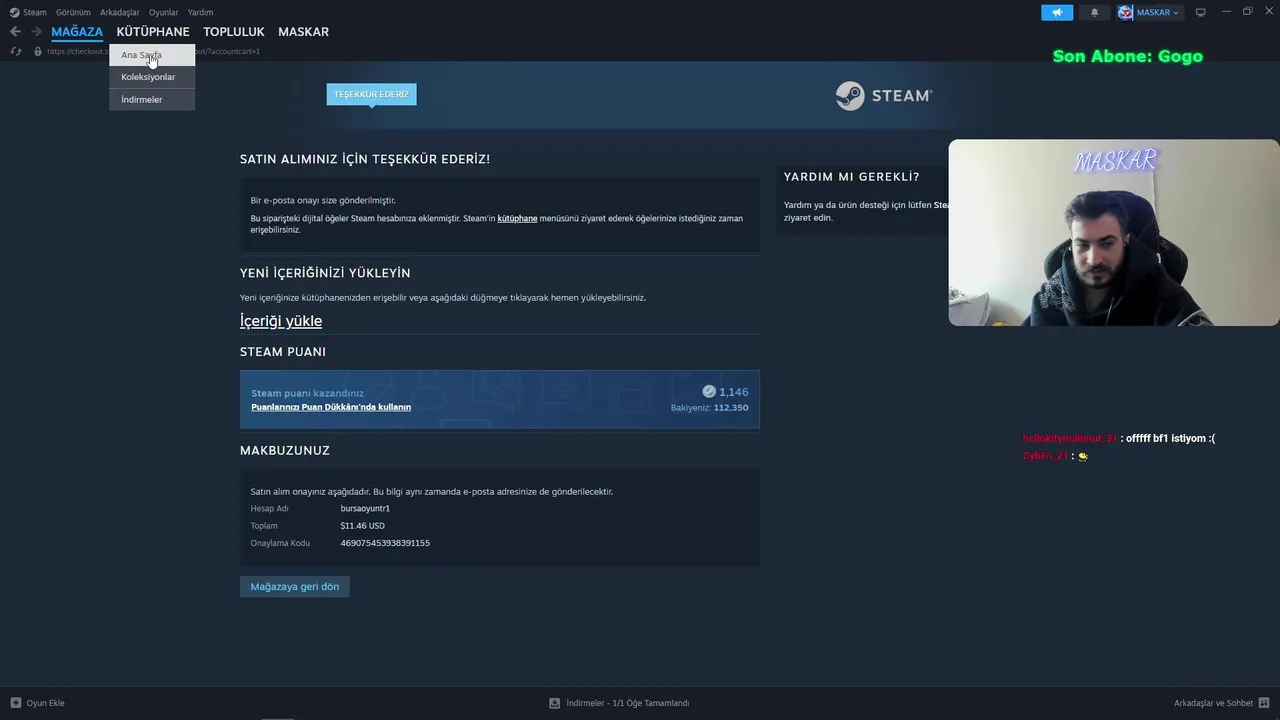1280x720 pixels.
Task: Open the Arkadaşlar menu
Action: pyautogui.click(x=120, y=12)
